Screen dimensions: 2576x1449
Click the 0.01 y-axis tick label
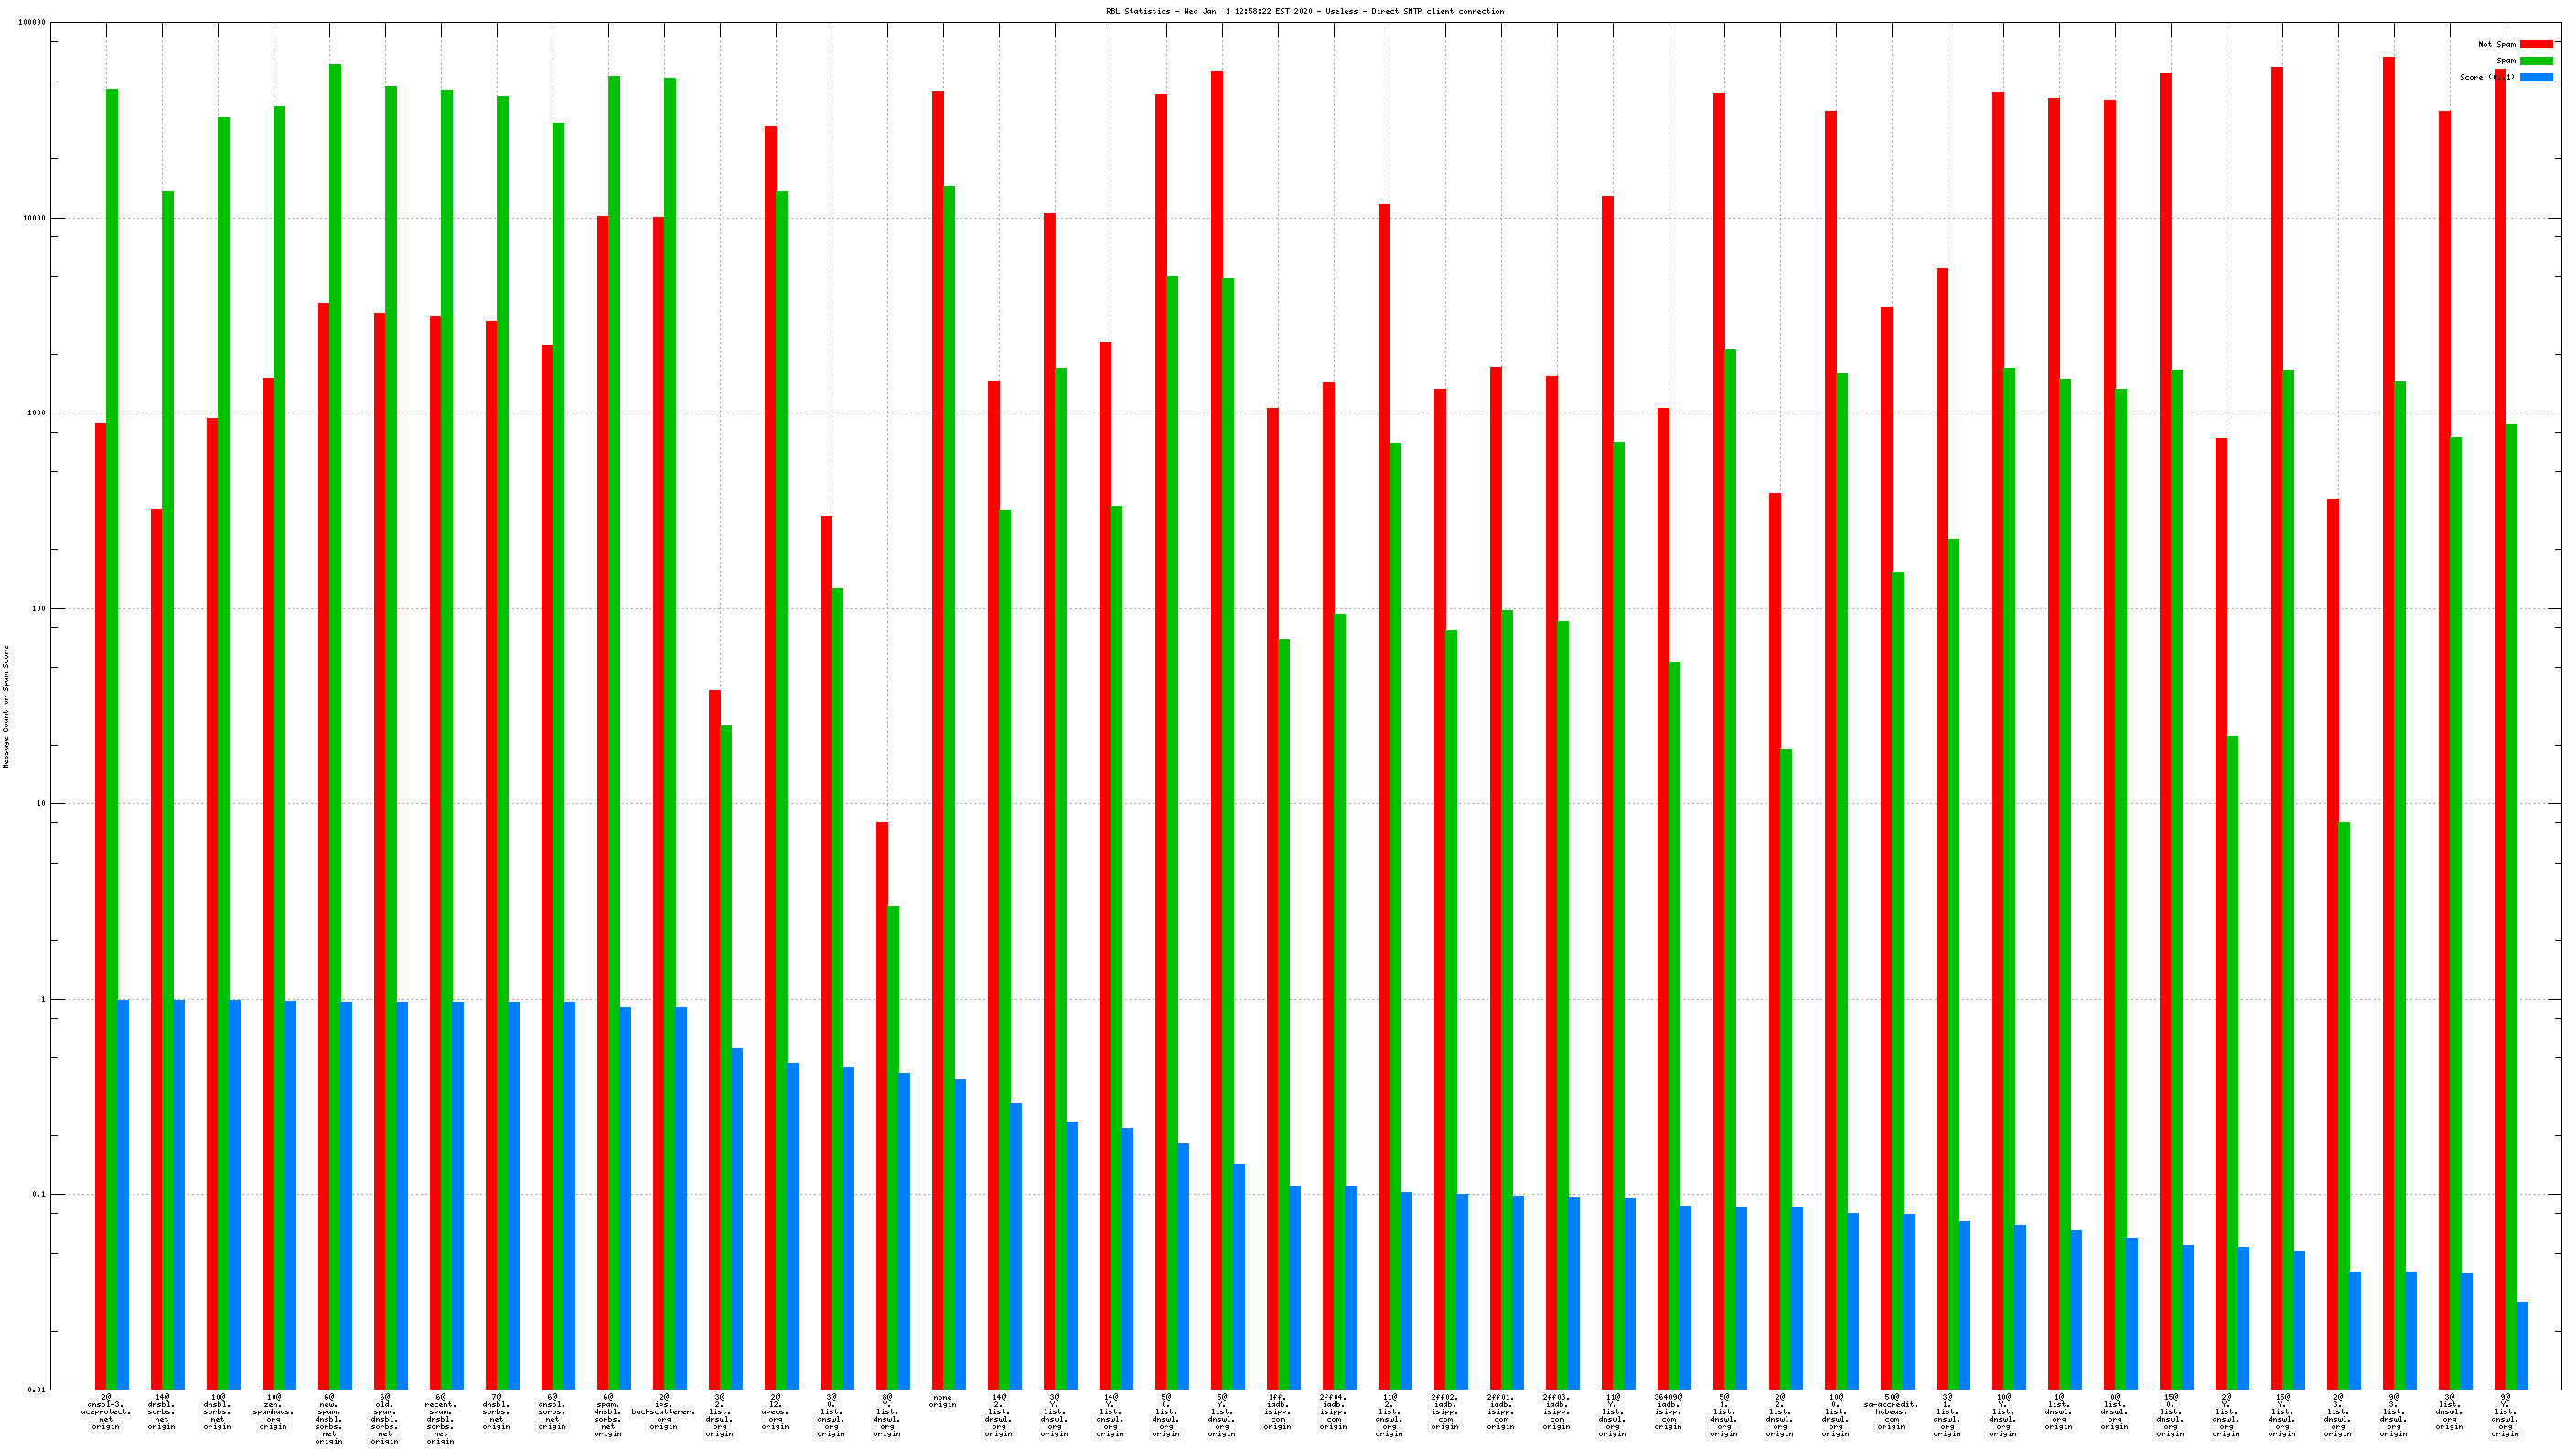point(36,1389)
